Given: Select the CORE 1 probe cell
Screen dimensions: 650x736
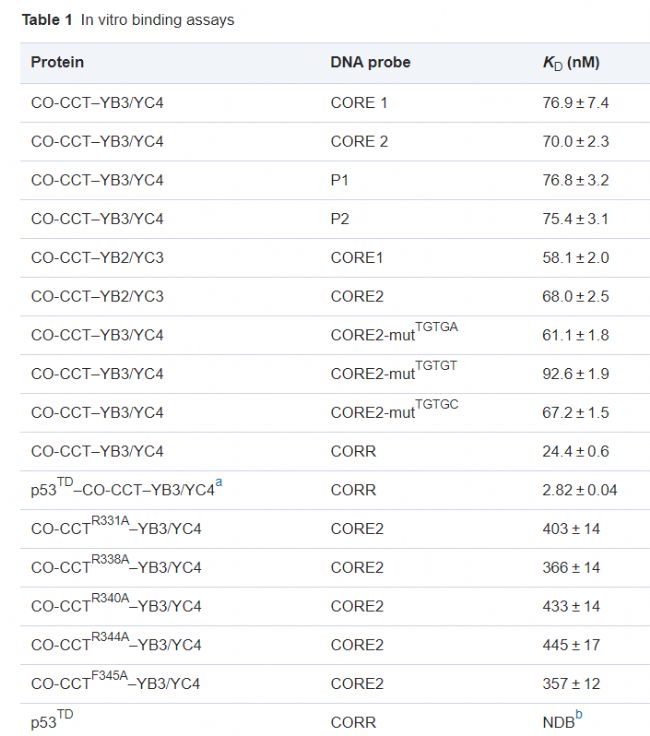Looking at the screenshot, I should [359, 103].
